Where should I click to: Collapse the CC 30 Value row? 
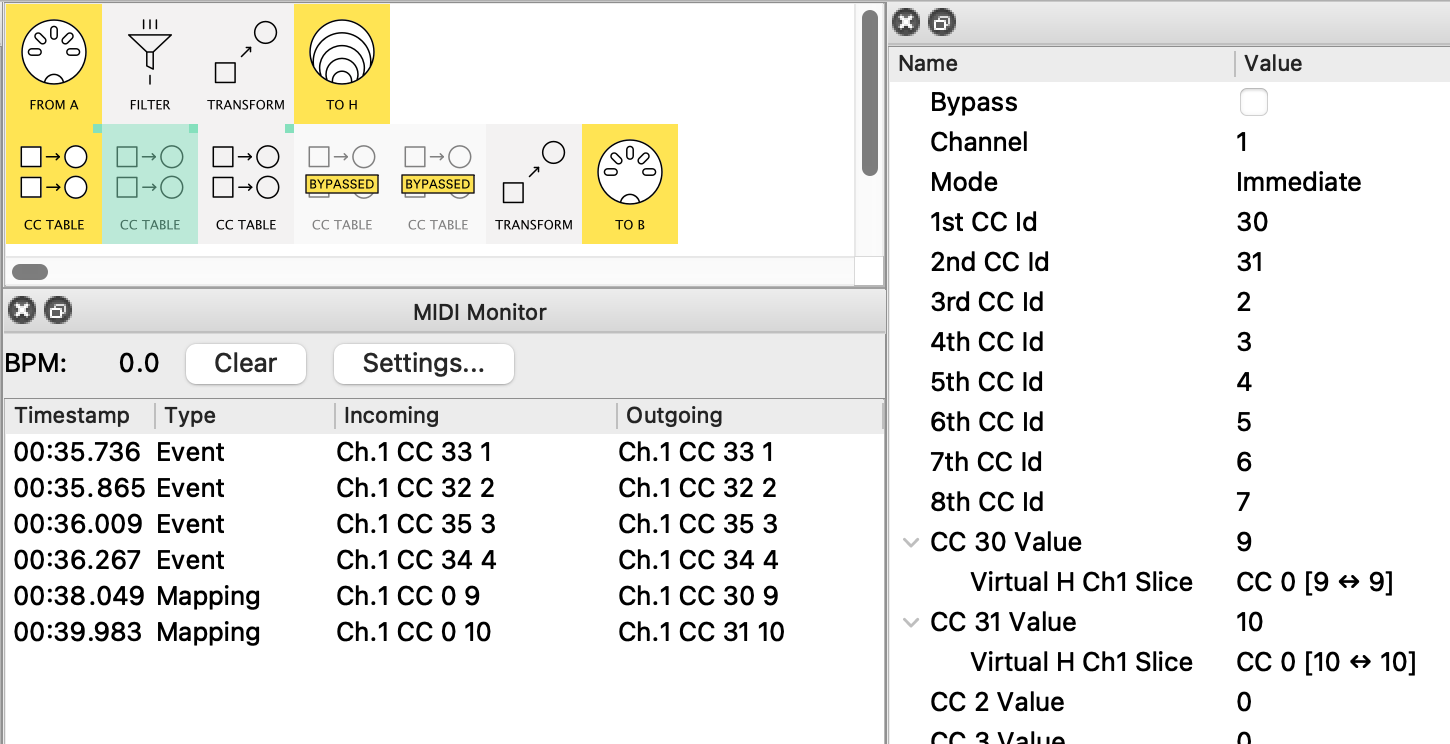[x=911, y=542]
